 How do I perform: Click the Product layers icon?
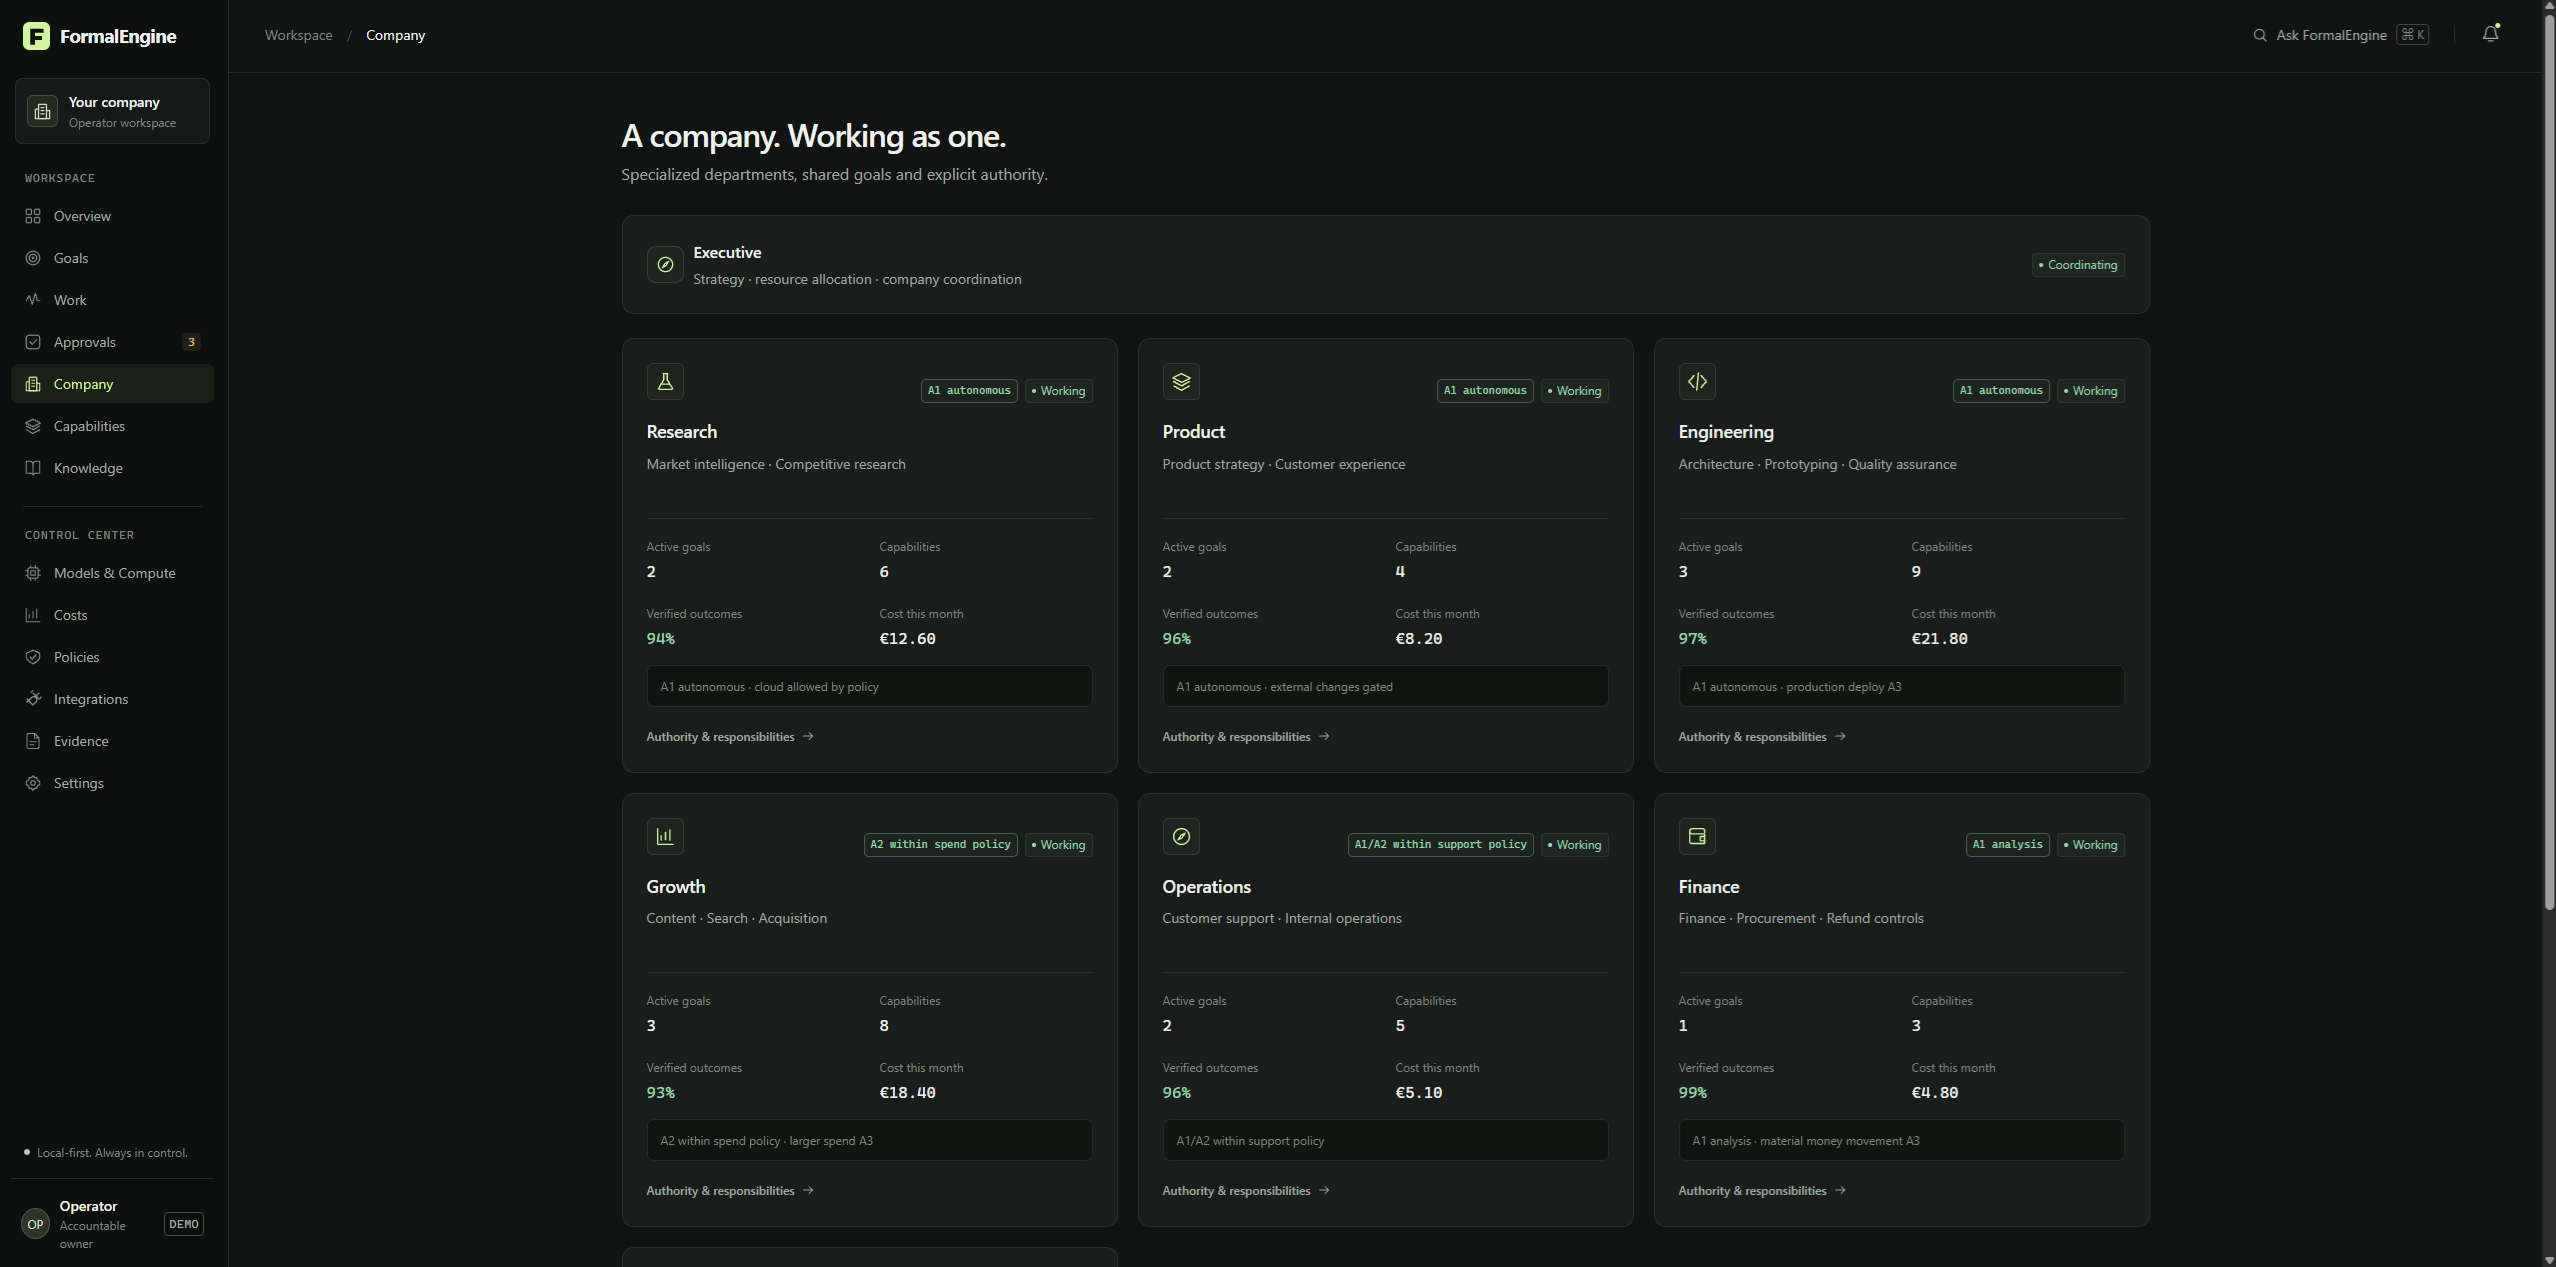[1181, 382]
